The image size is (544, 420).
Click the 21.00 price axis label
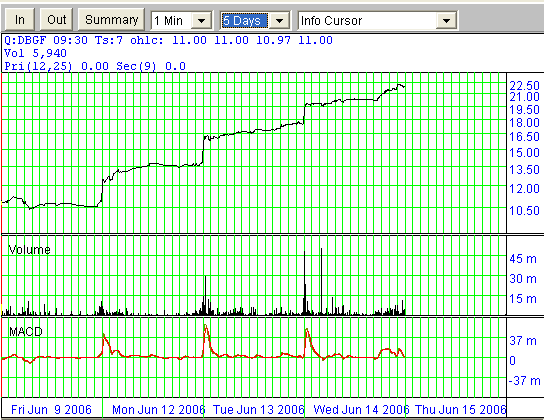(x=524, y=97)
